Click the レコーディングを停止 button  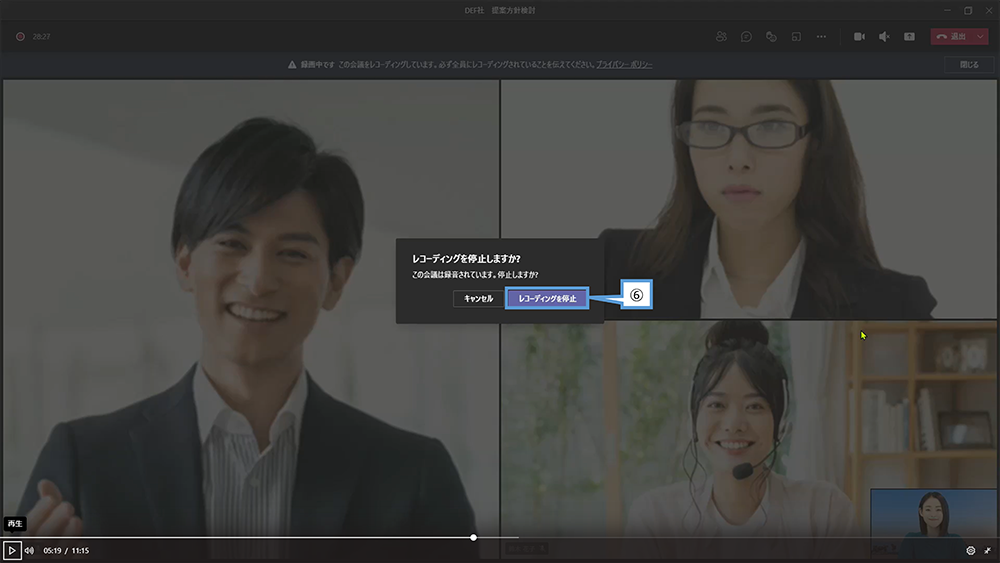click(x=545, y=298)
